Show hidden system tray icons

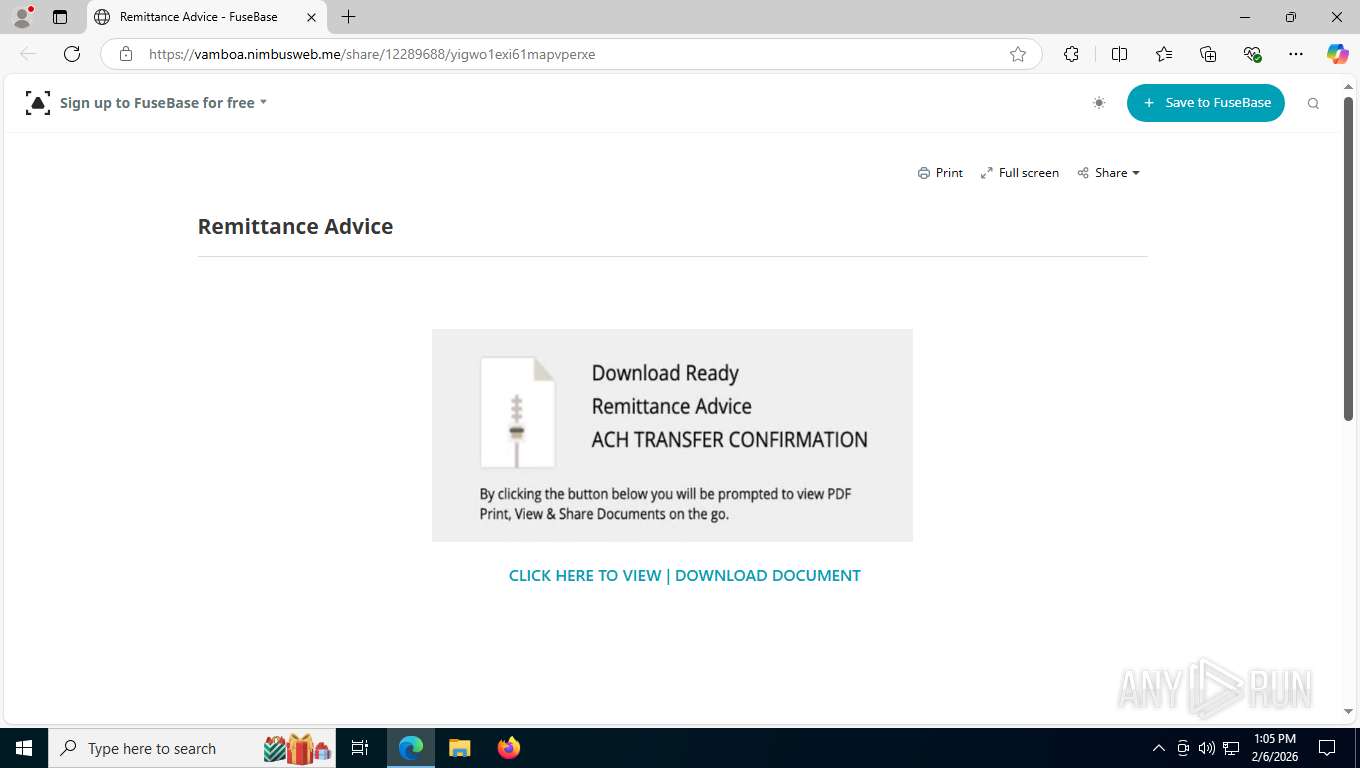coord(1159,748)
